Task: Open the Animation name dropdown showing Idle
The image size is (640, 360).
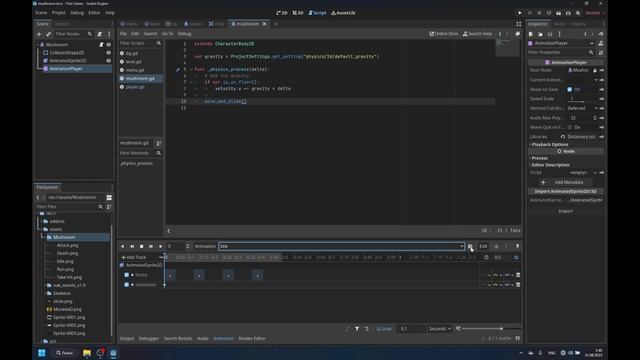Action: (x=342, y=247)
